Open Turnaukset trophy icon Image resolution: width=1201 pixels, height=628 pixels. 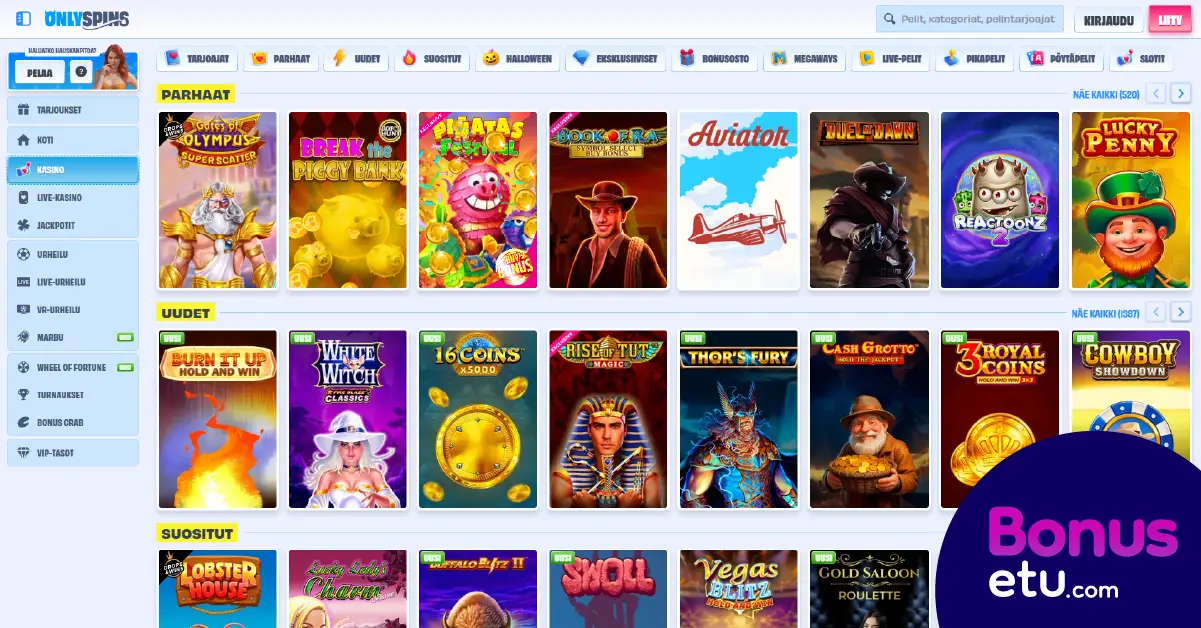click(x=24, y=395)
